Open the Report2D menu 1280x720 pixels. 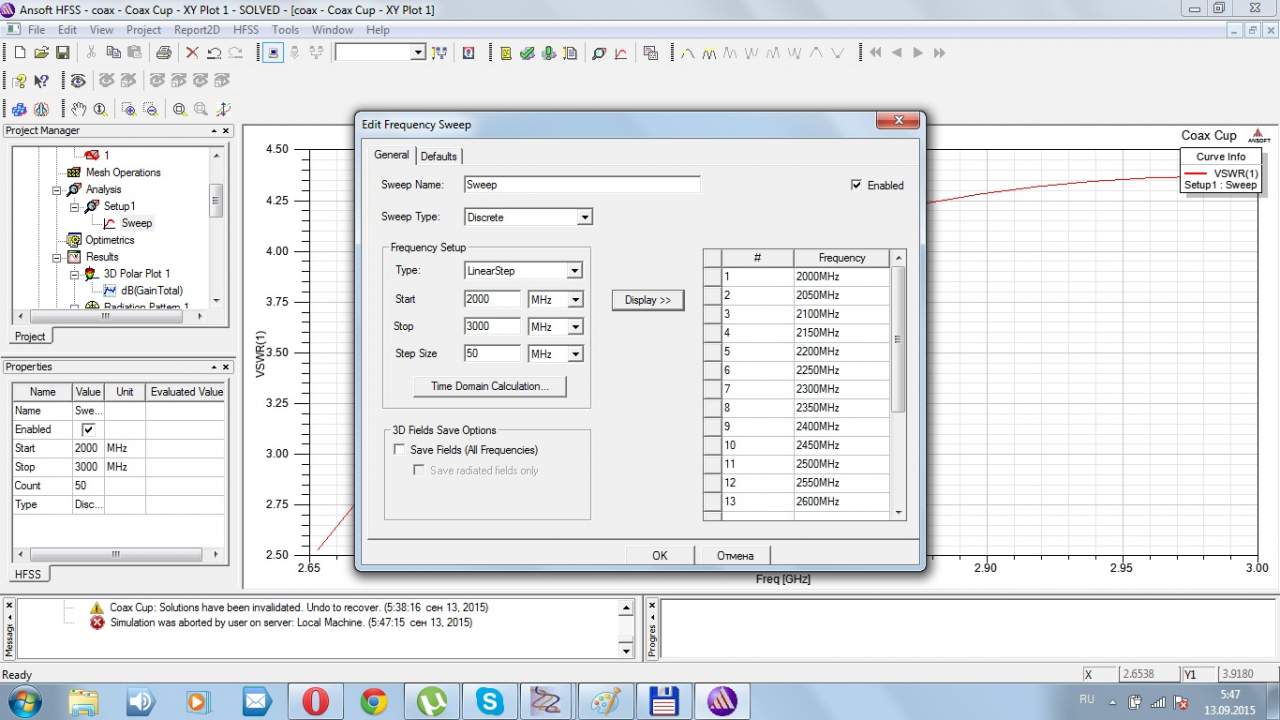pos(197,30)
